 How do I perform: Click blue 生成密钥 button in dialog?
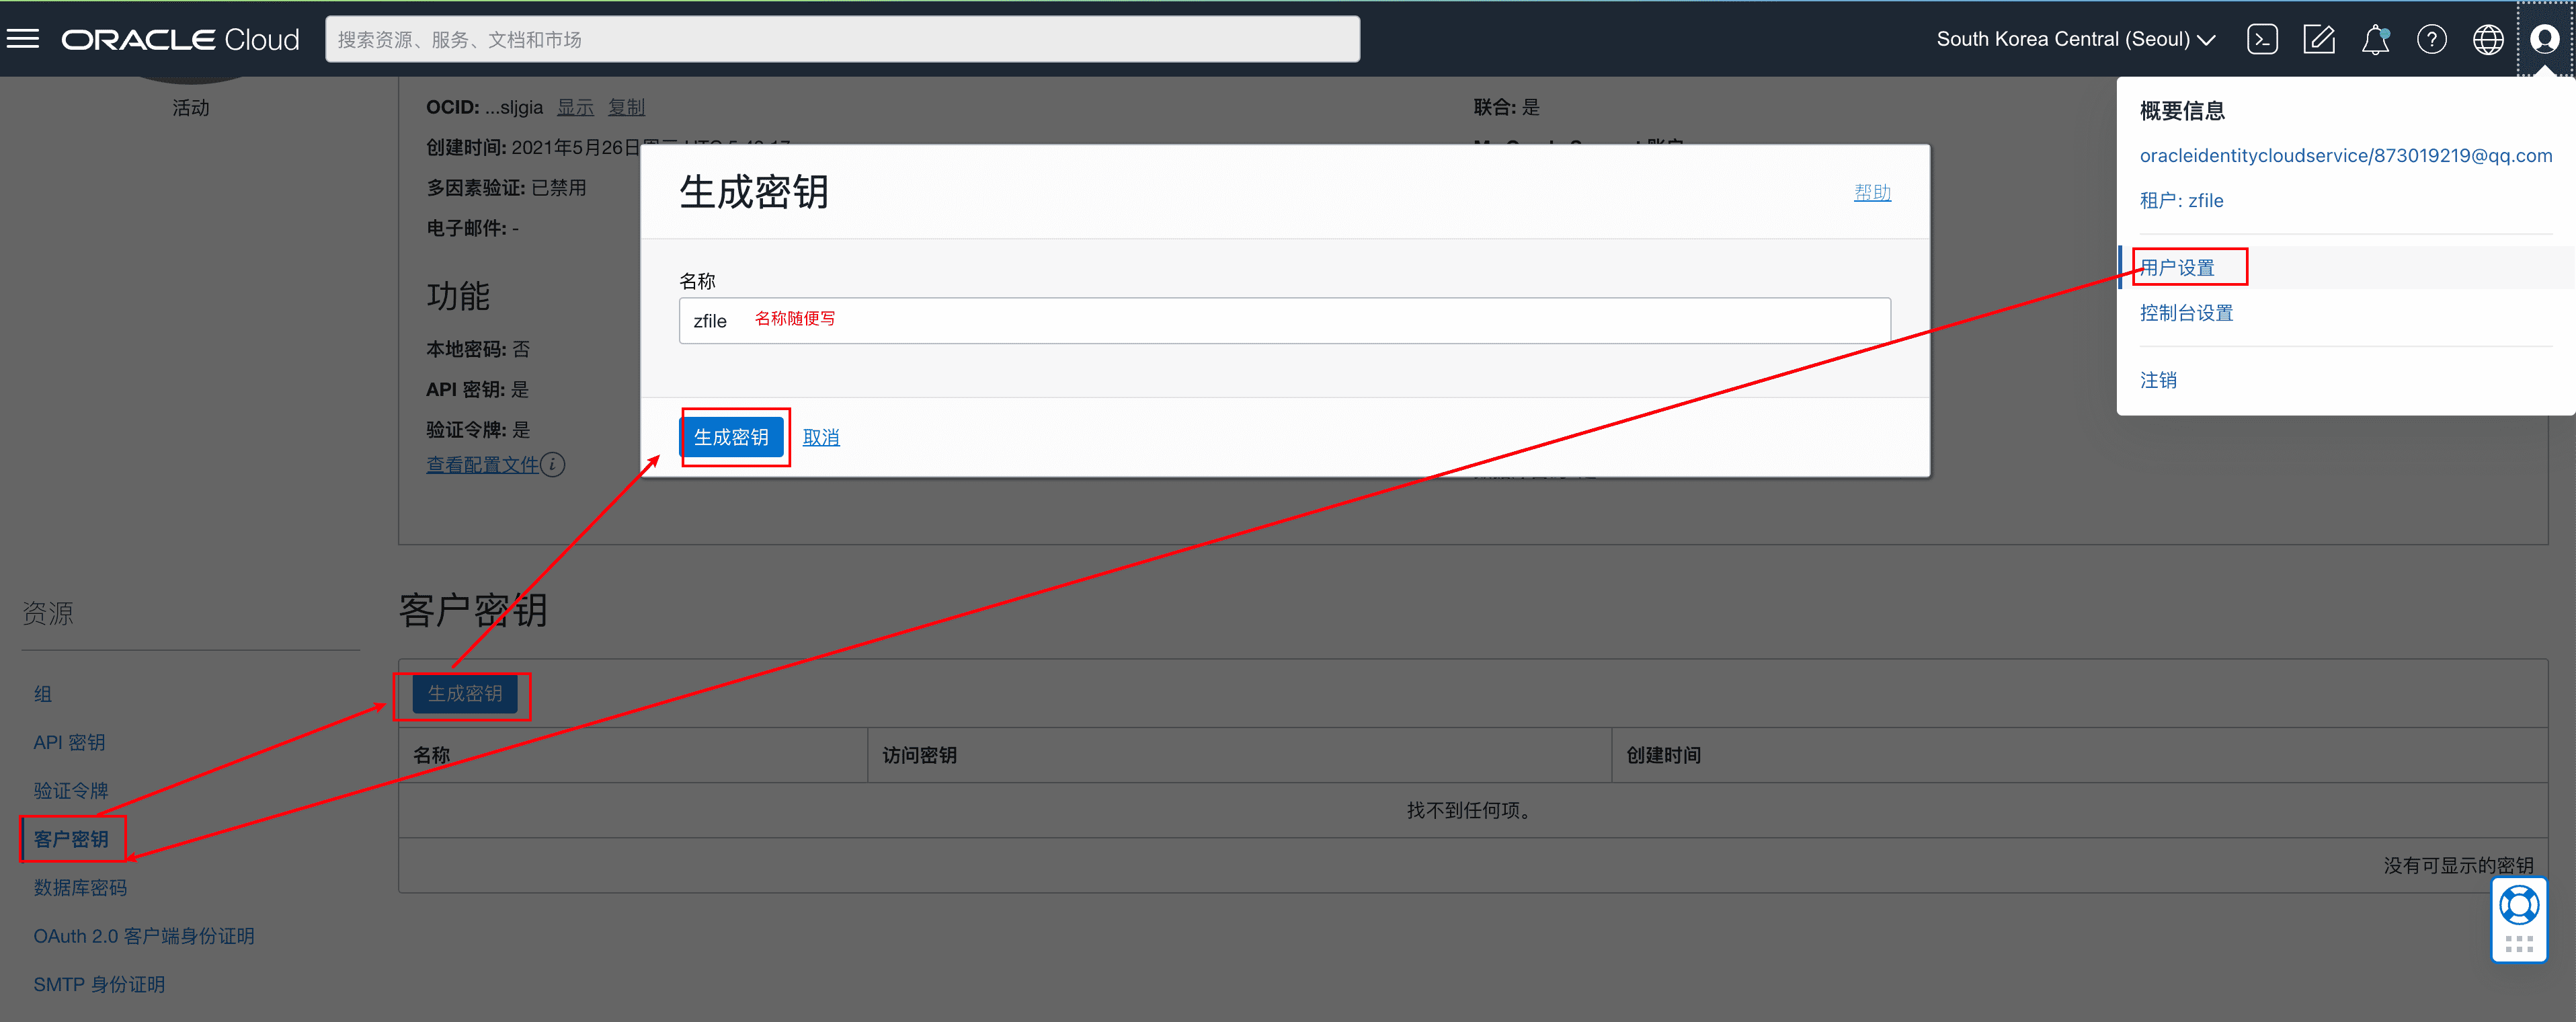[x=731, y=437]
